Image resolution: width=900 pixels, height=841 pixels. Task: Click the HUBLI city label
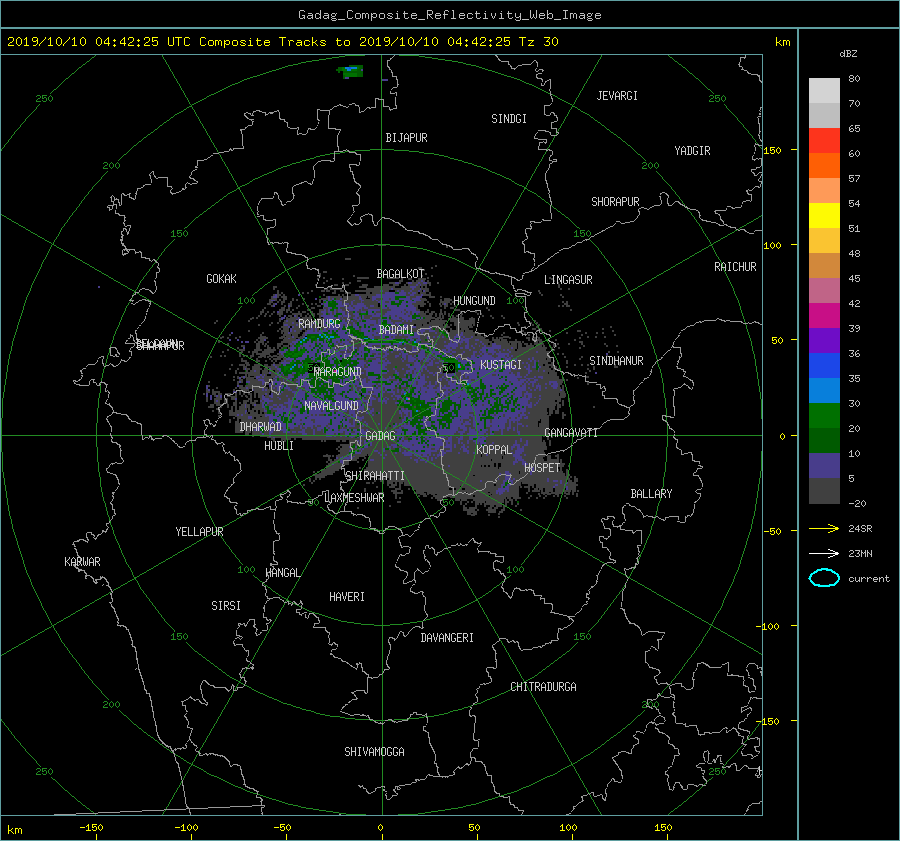pos(278,446)
